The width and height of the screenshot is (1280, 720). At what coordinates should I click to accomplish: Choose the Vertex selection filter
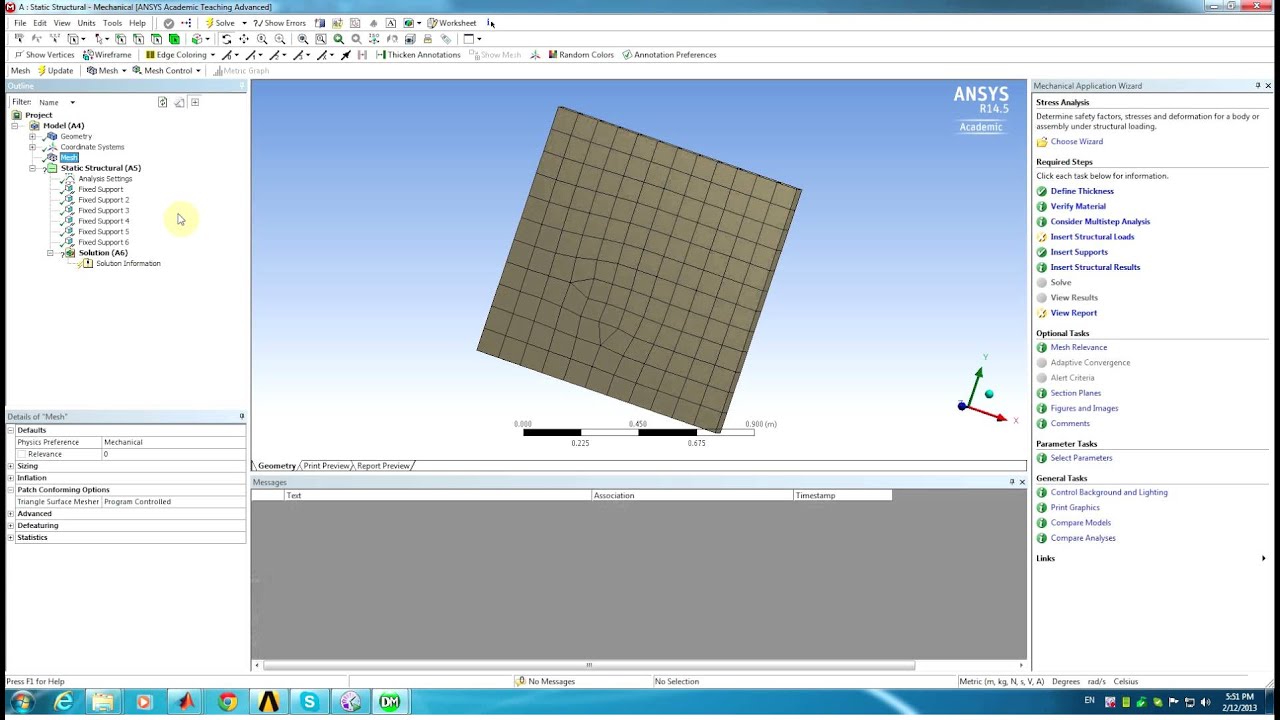pos(121,39)
